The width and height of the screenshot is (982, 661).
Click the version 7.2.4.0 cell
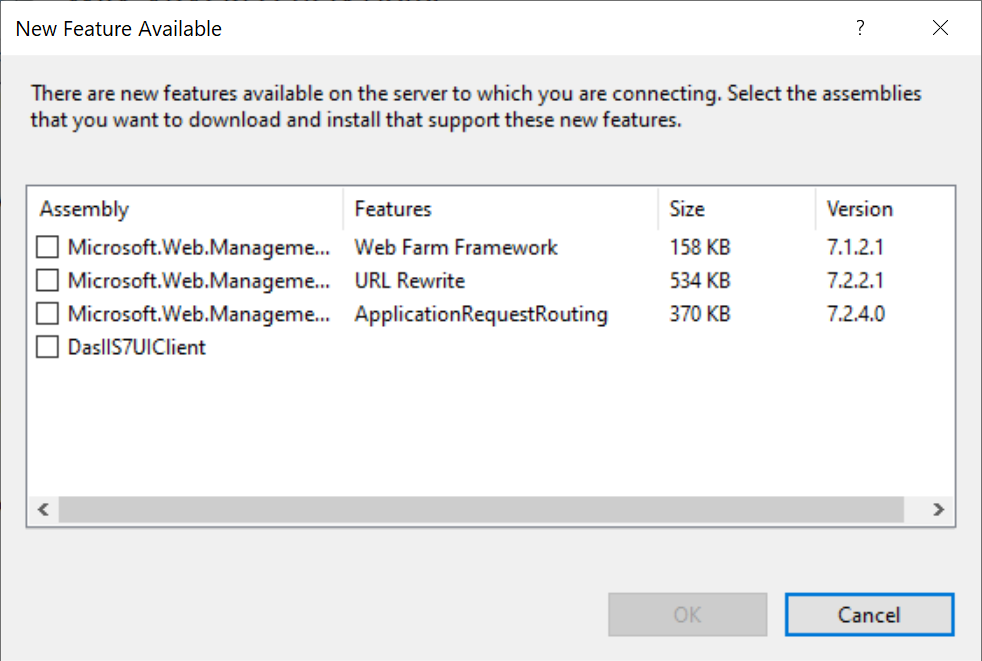(855, 314)
